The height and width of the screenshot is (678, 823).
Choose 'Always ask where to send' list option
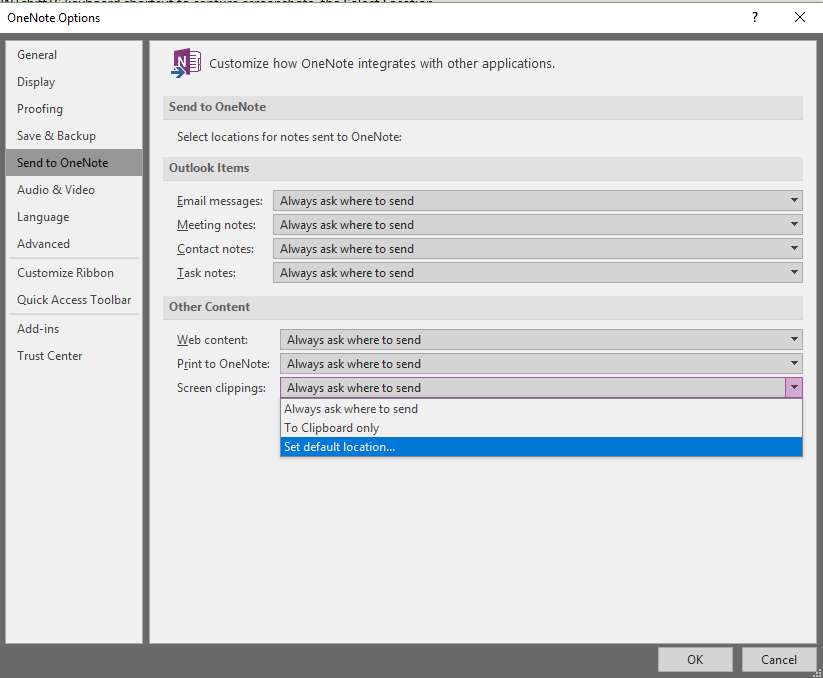tap(541, 409)
